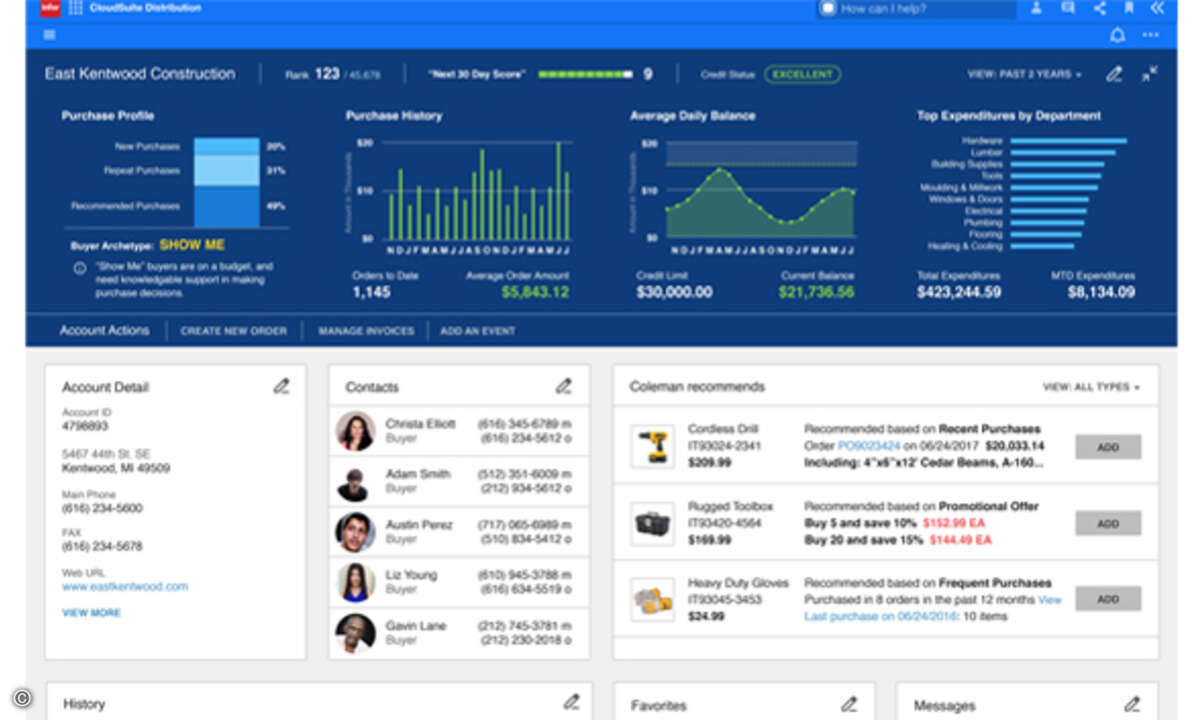Open the user profile icon
Screen dimensions: 1200x720
click(x=1037, y=8)
